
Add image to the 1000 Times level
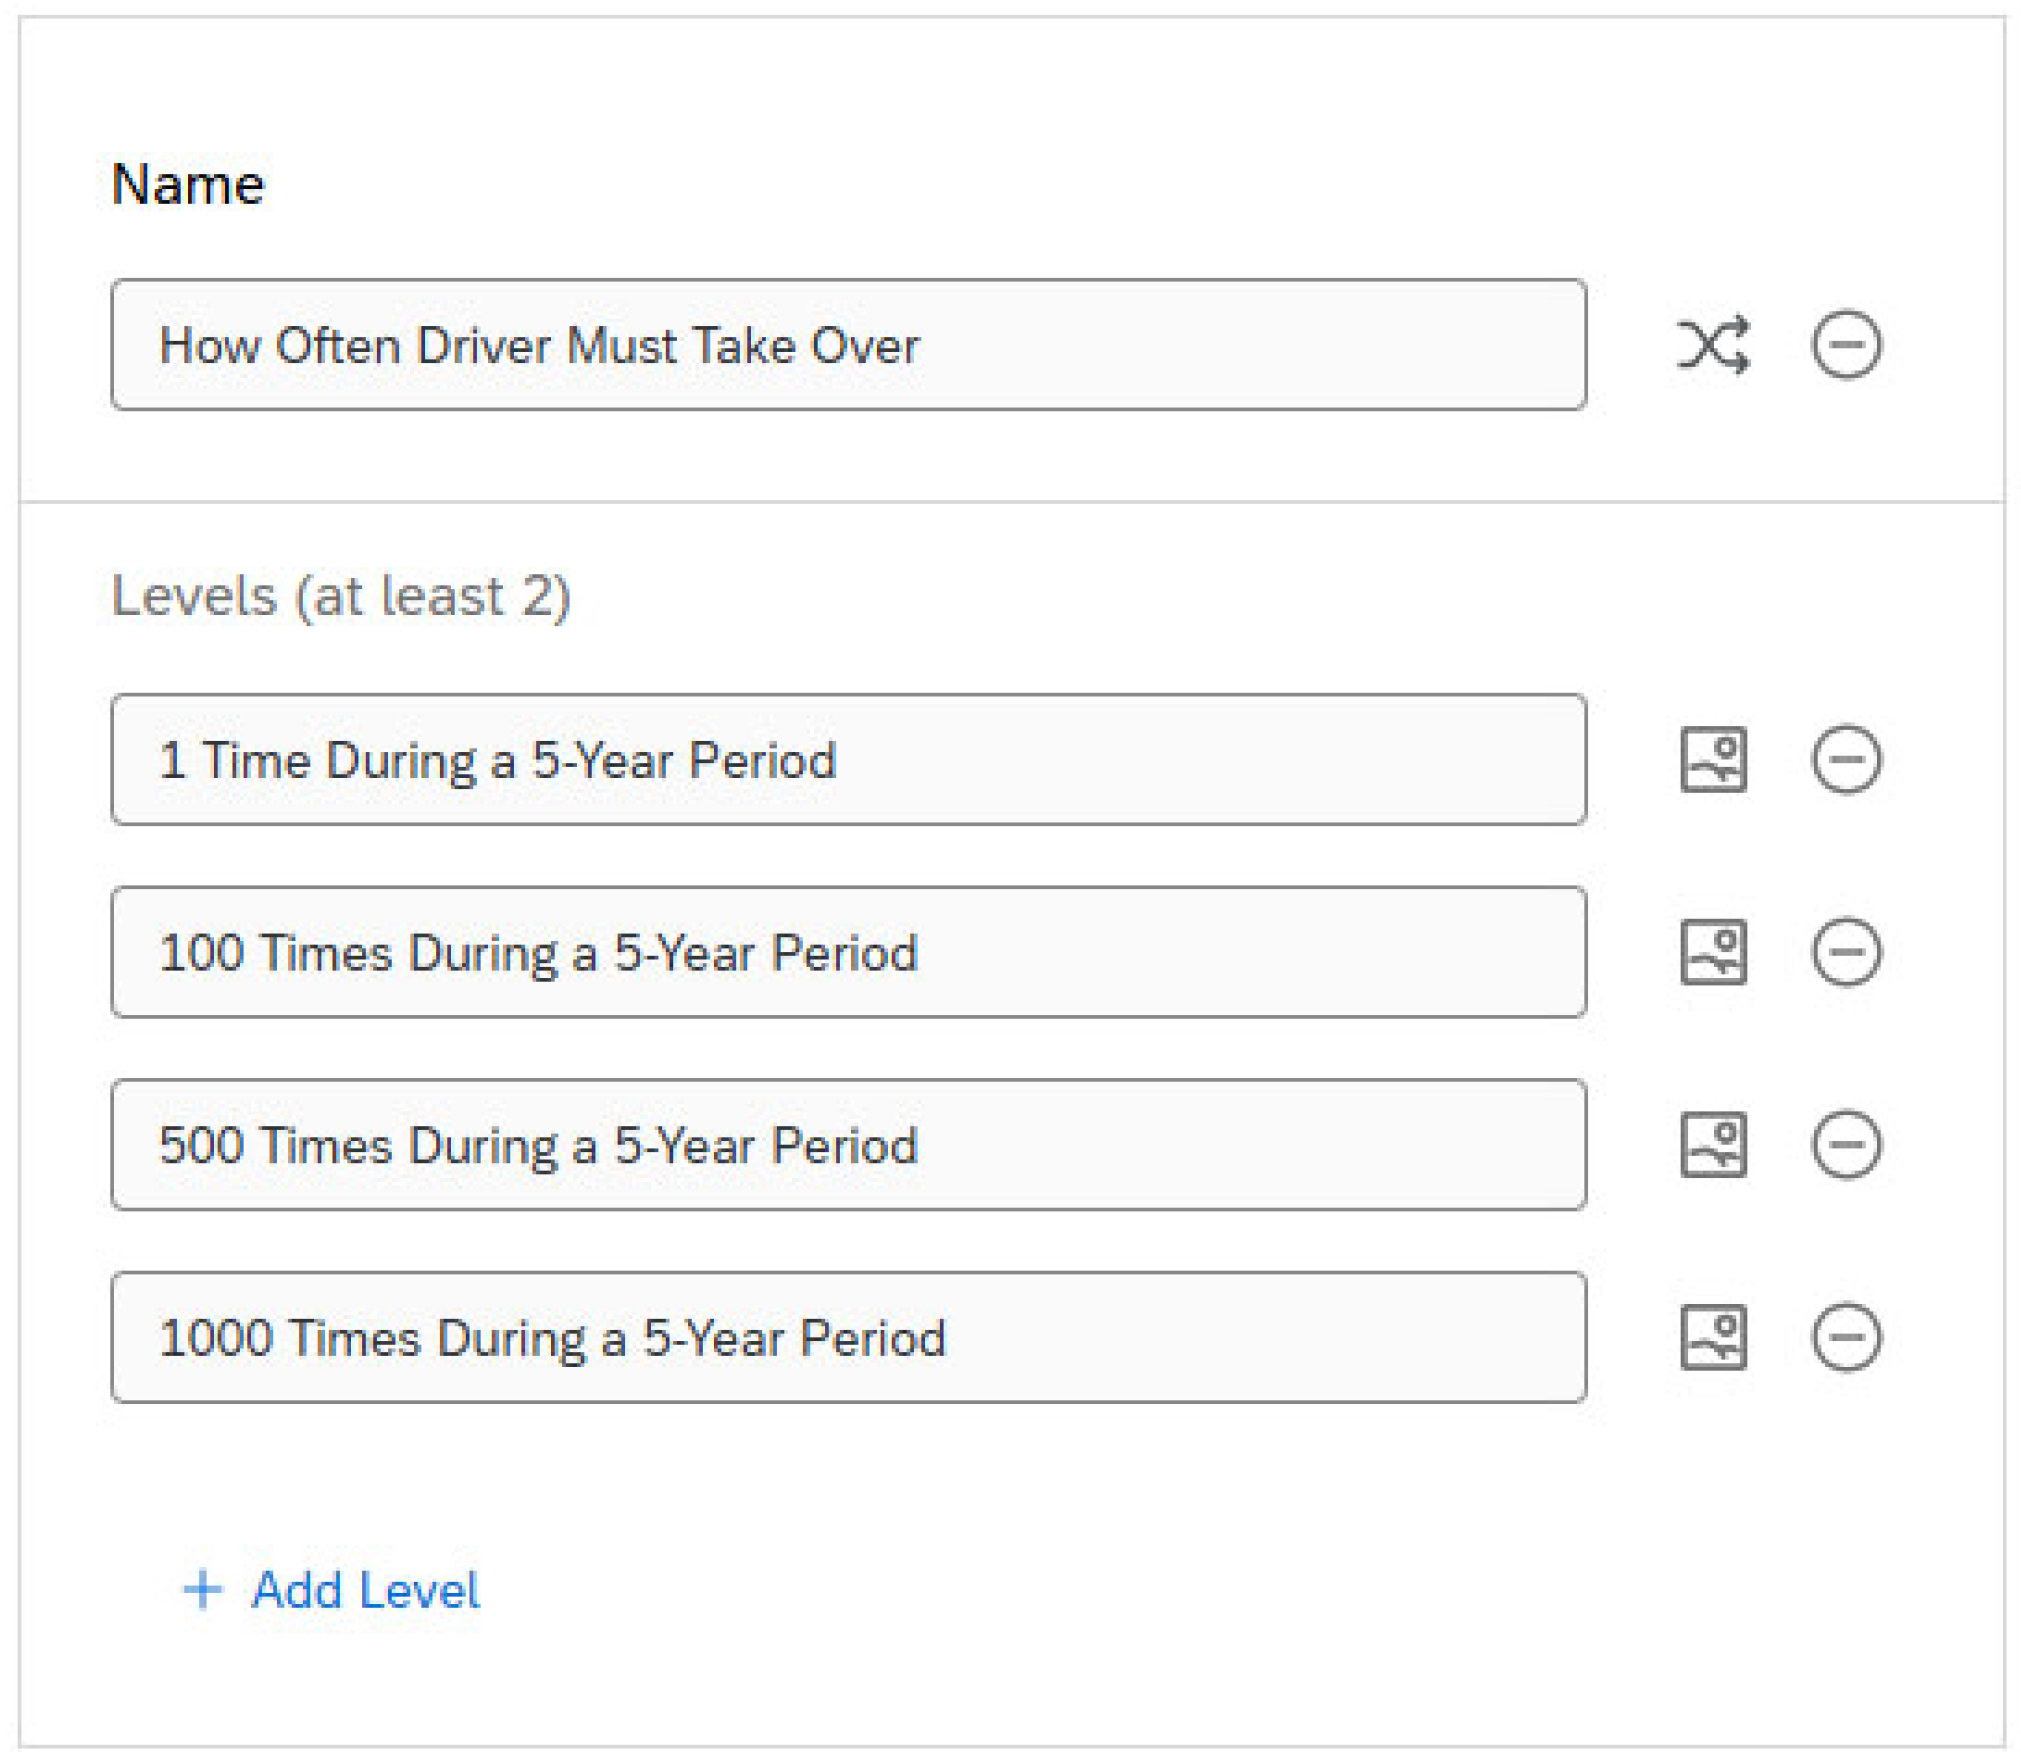pyautogui.click(x=1712, y=1337)
